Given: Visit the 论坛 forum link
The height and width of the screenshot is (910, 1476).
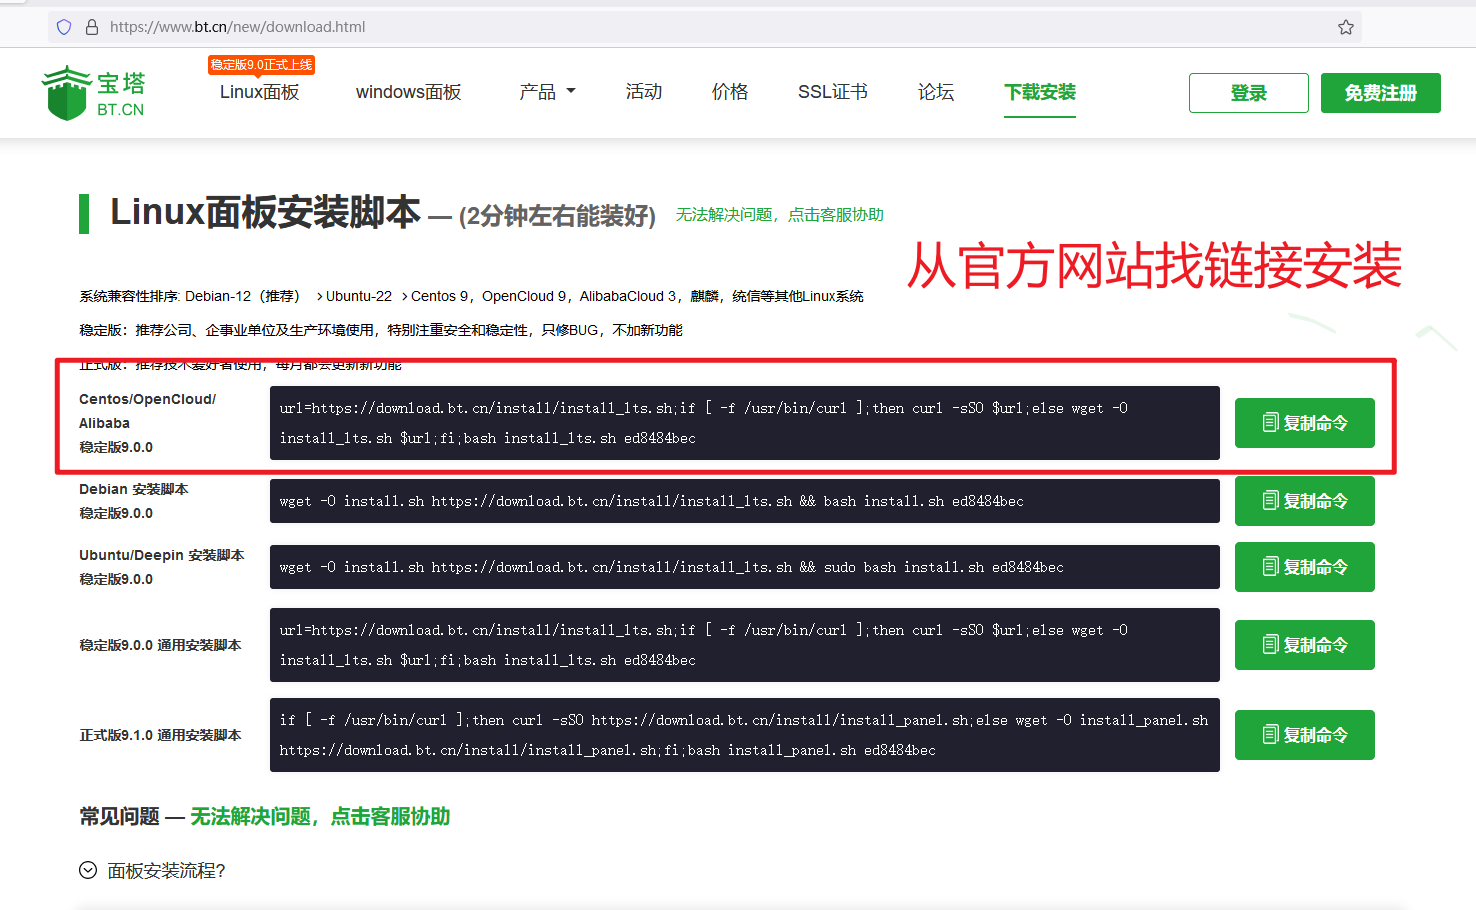Looking at the screenshot, I should [x=936, y=92].
